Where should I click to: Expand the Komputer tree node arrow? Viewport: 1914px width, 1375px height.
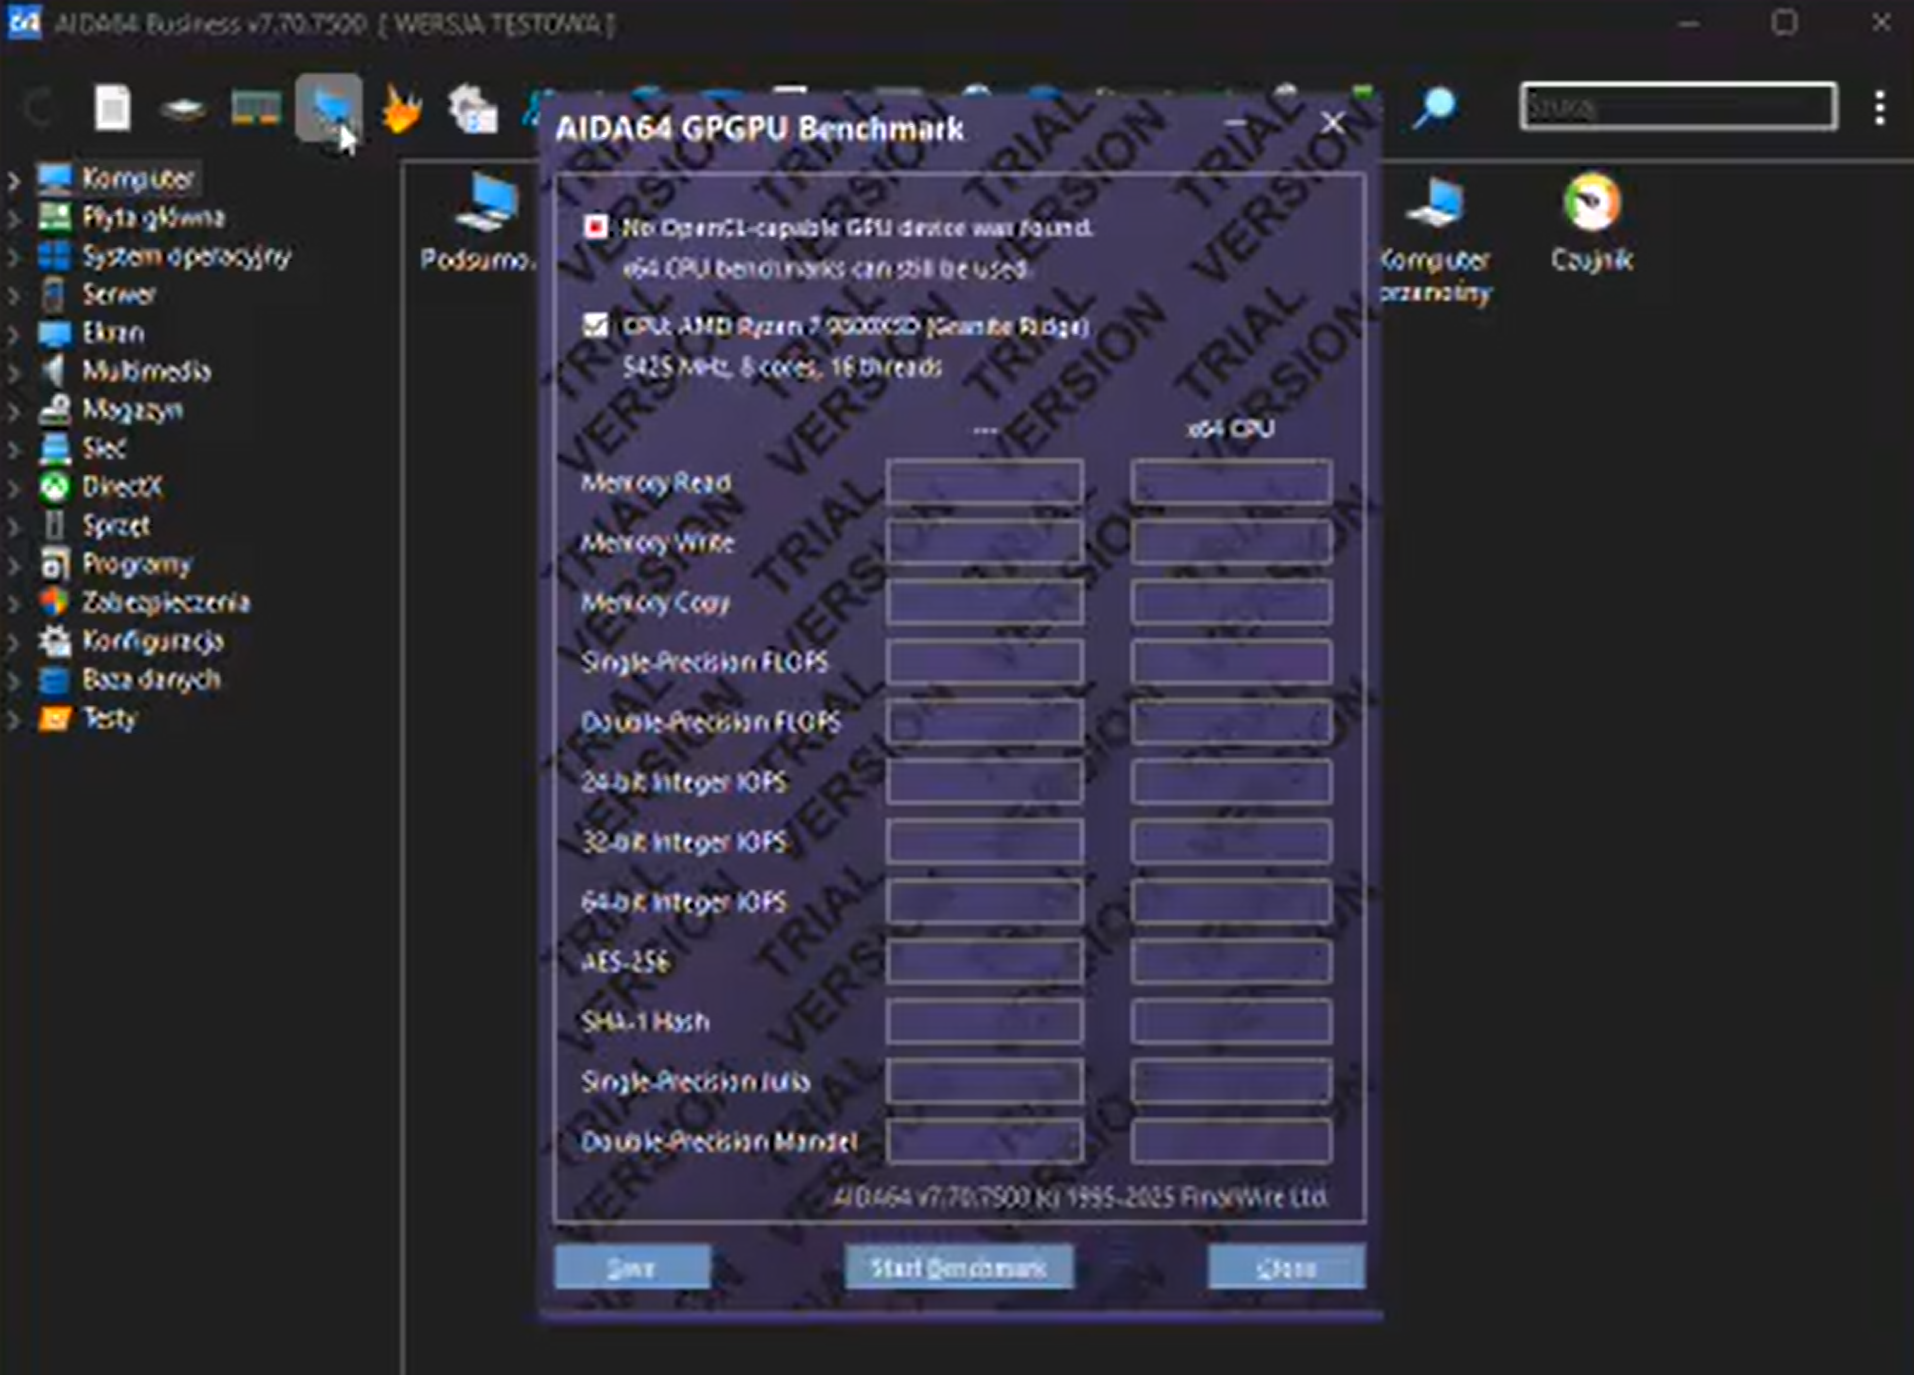click(13, 179)
